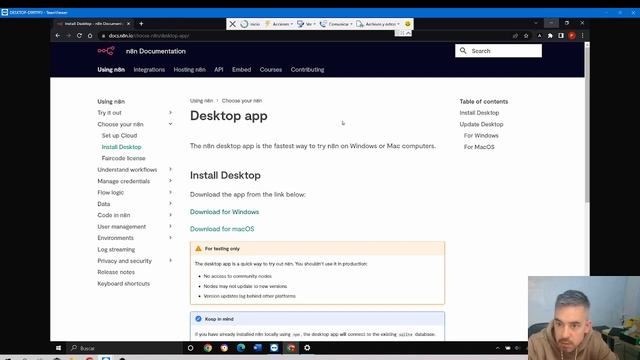640x360 pixels.
Task: Expand the Flow logic sidebar section
Action: pos(171,192)
